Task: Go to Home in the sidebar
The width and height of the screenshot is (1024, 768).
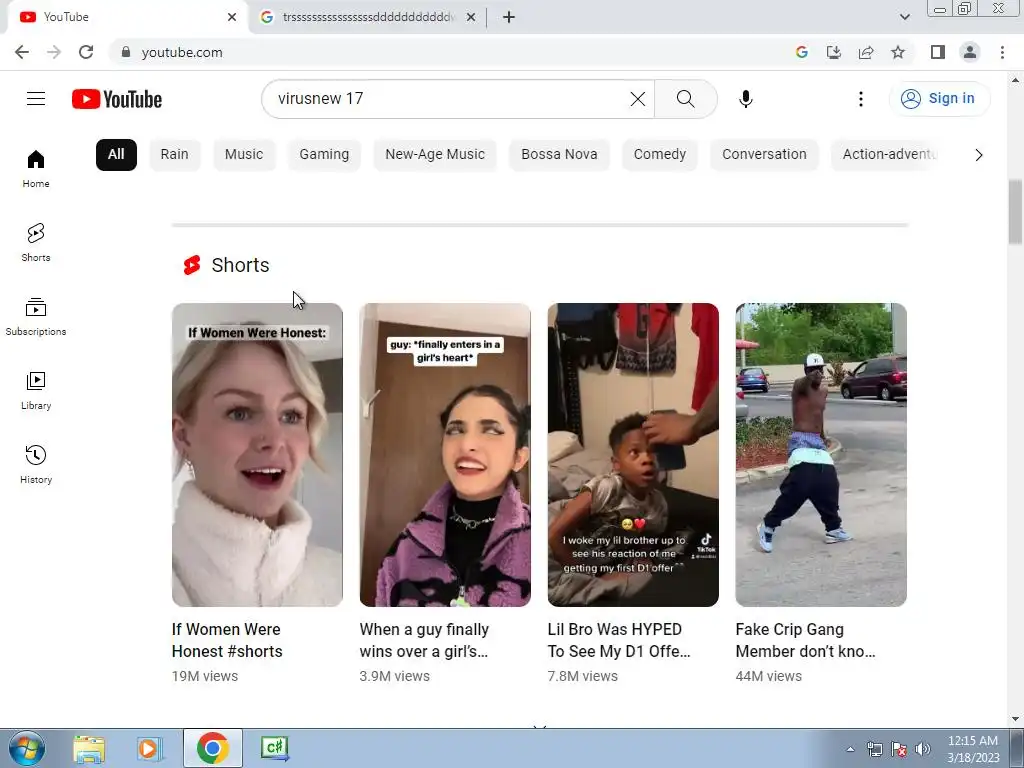Action: pos(36,168)
